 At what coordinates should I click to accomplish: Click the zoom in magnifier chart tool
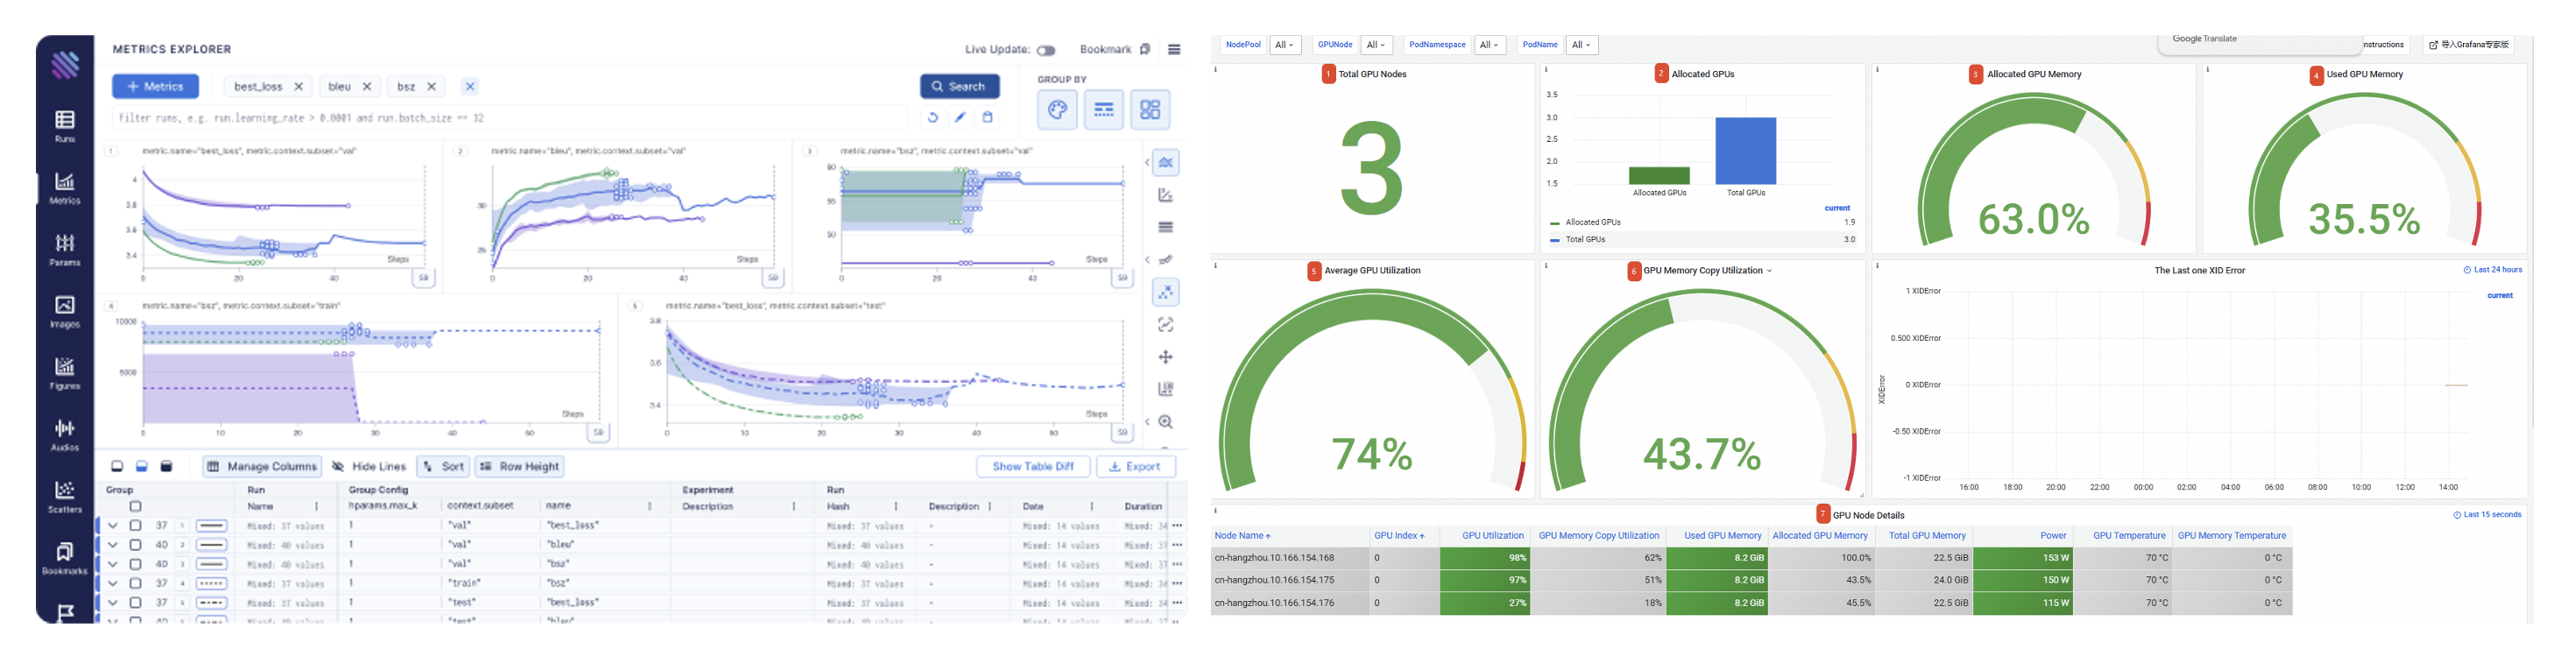click(x=1166, y=422)
